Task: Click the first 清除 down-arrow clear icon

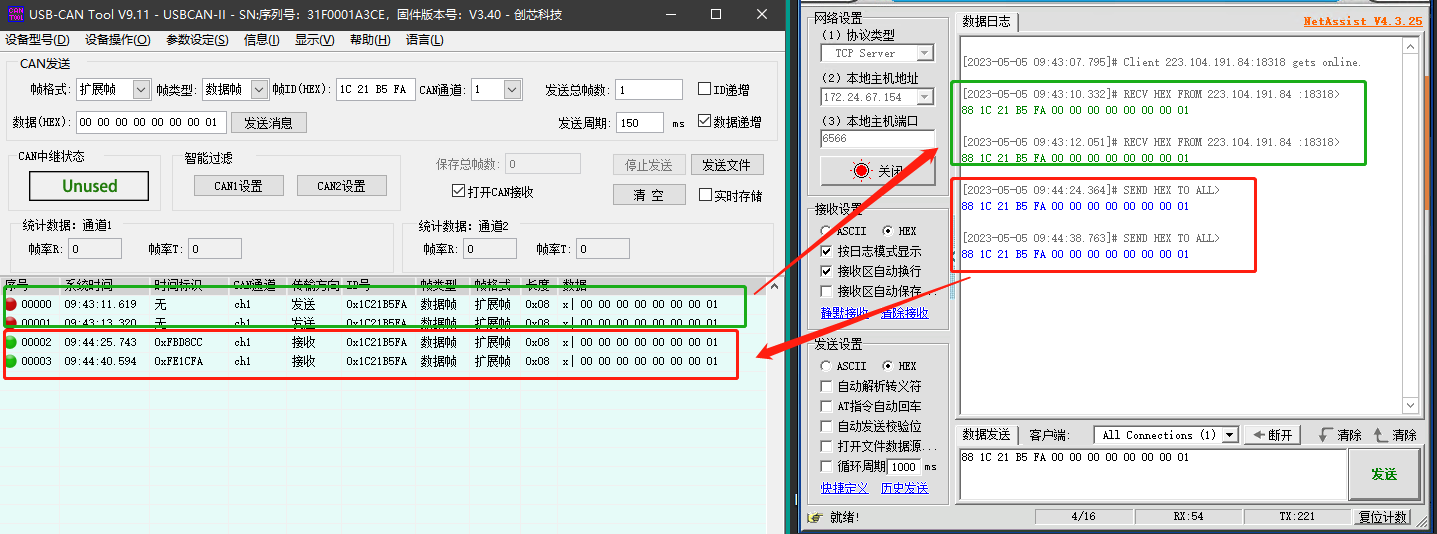Action: coord(1326,435)
